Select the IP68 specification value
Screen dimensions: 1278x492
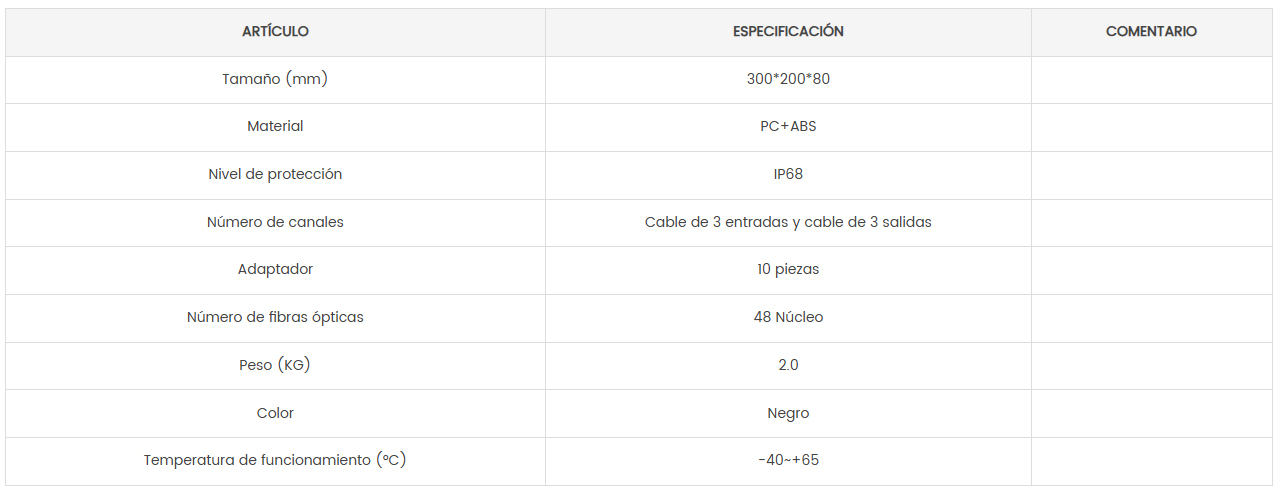point(788,174)
